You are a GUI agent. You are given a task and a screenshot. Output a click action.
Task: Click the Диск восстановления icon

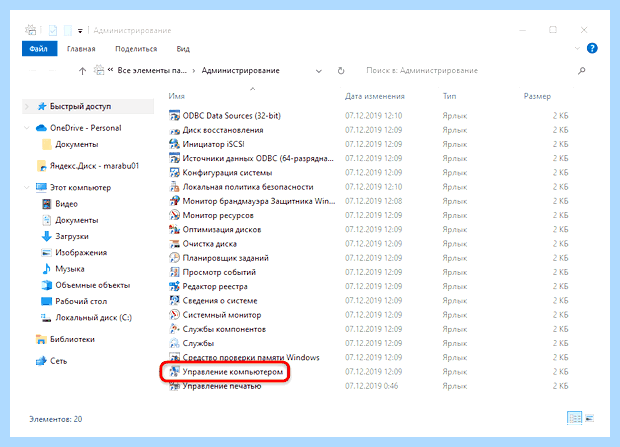[174, 130]
